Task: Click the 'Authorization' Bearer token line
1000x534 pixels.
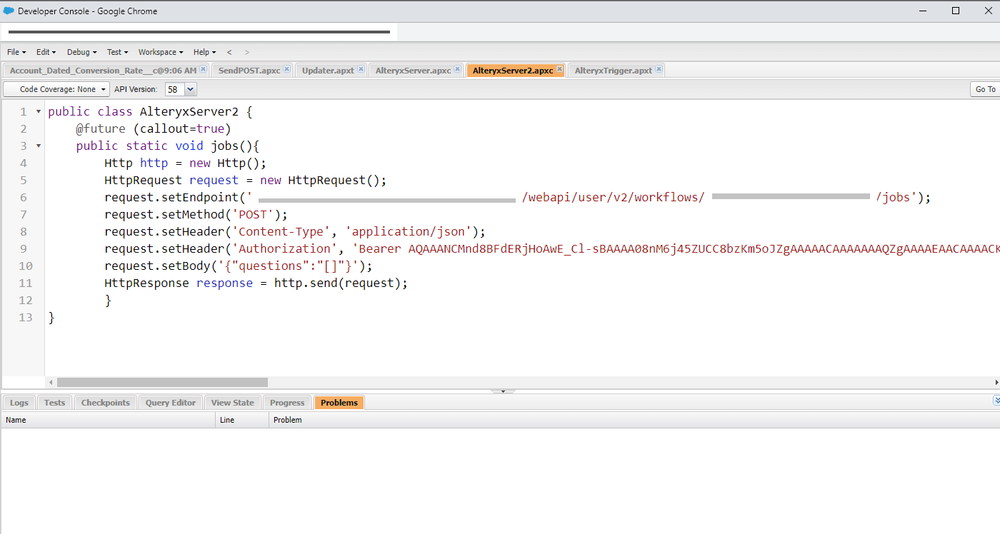Action: (552, 249)
